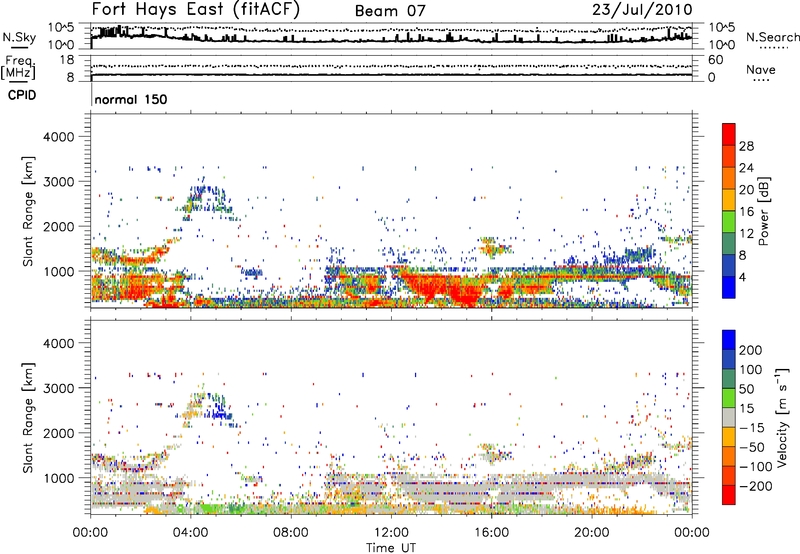
Task: Click the 'Fort Hays East (fitACF)' title
Action: pos(196,10)
